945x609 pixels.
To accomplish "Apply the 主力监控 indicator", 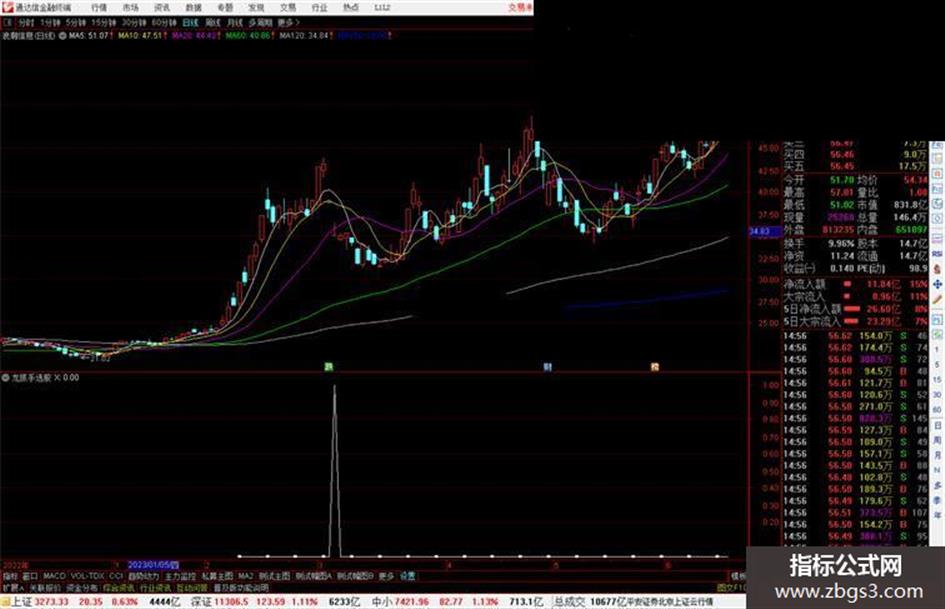I will 180,576.
